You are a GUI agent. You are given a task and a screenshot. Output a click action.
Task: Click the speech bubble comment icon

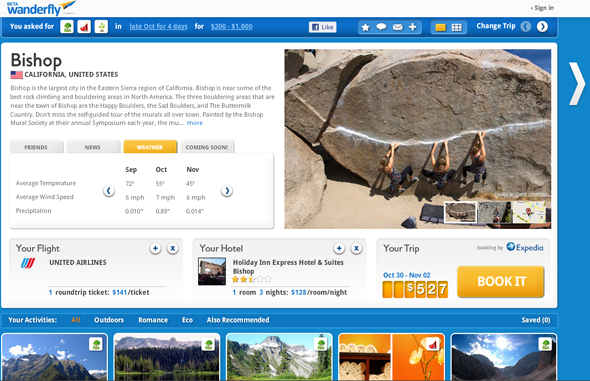[x=381, y=27]
